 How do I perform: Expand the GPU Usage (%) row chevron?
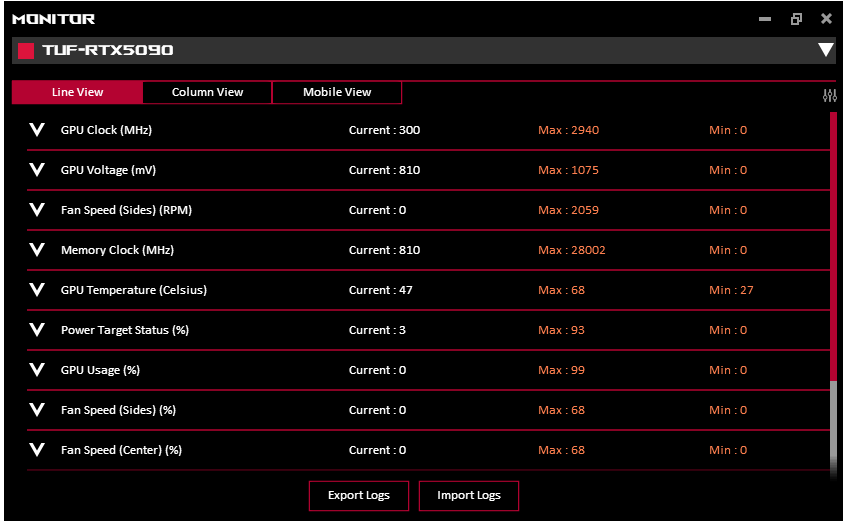click(x=37, y=369)
